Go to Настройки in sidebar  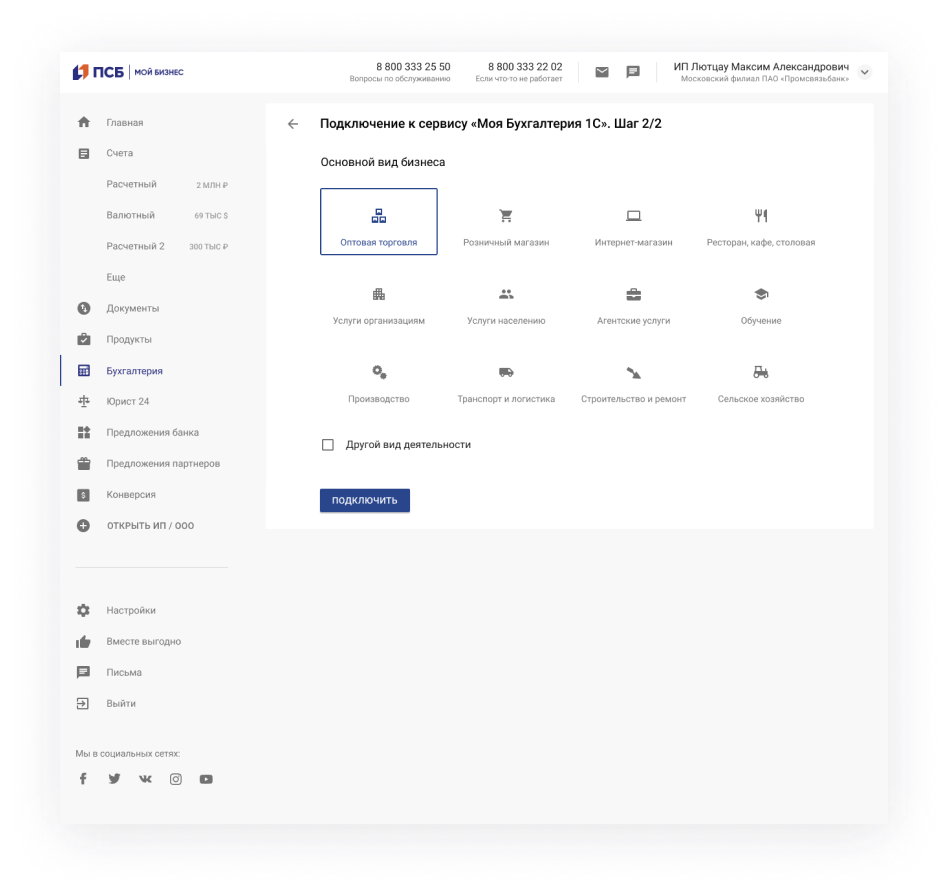click(x=130, y=610)
